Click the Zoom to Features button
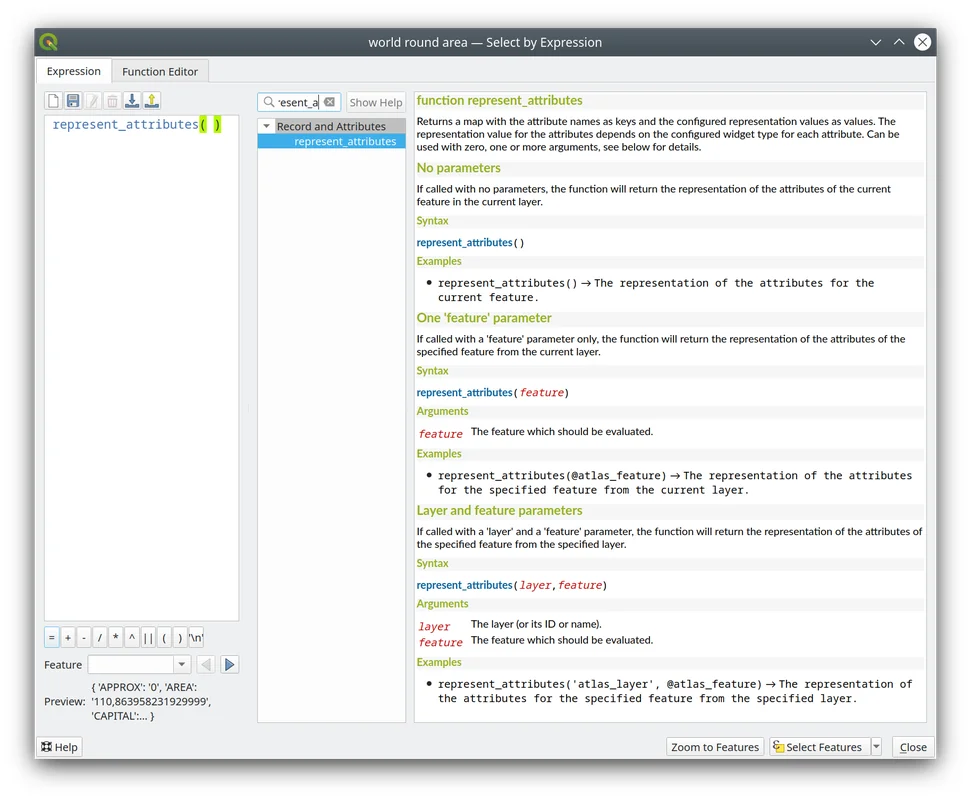Image resolution: width=971 pixels, height=800 pixels. point(714,747)
